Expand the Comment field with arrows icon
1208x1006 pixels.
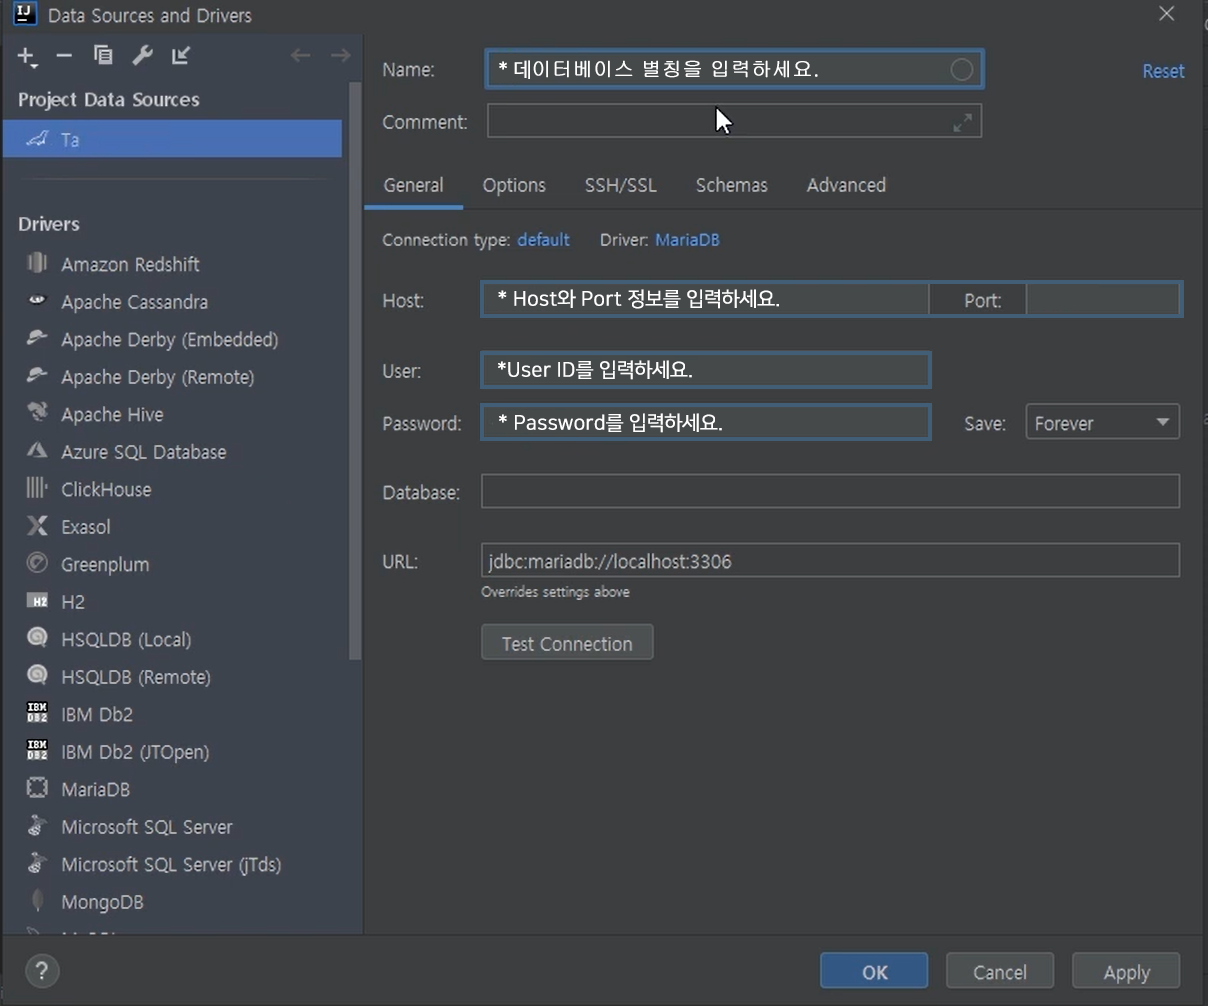(962, 122)
